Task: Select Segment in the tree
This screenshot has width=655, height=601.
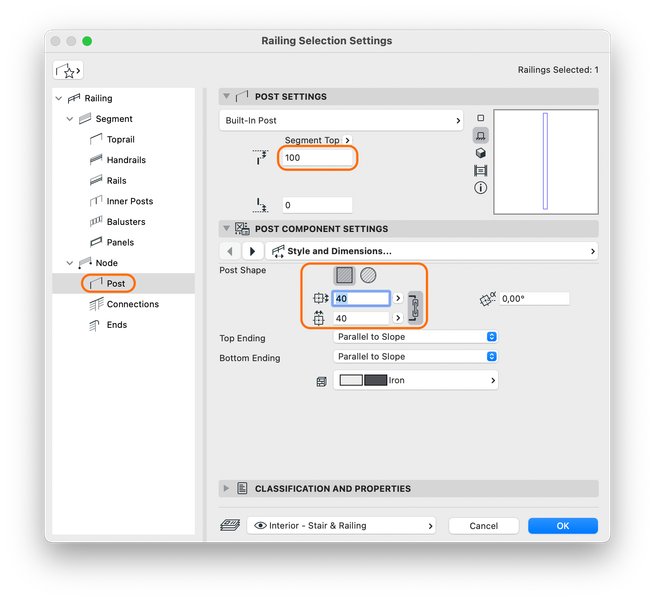Action: point(114,119)
